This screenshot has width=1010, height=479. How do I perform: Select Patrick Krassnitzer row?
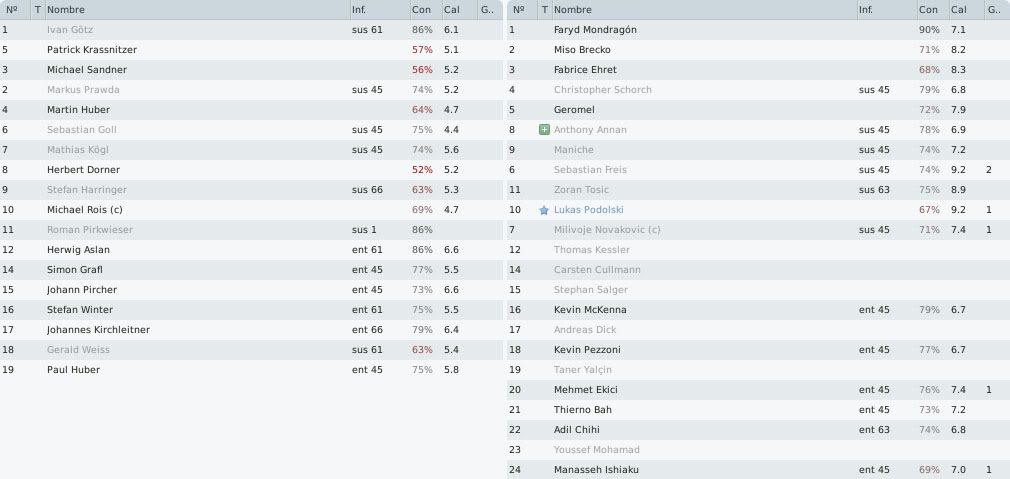(x=251, y=50)
